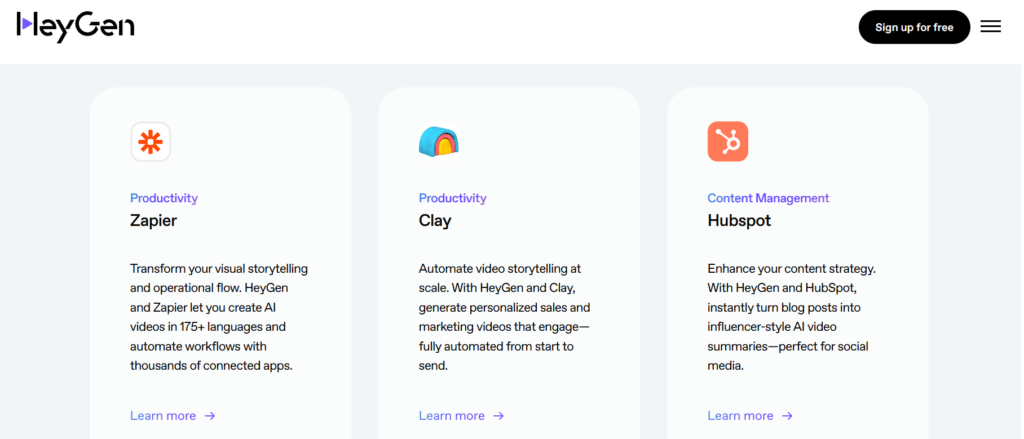Open the hamburger menu
The height and width of the screenshot is (439, 1024).
tap(990, 27)
